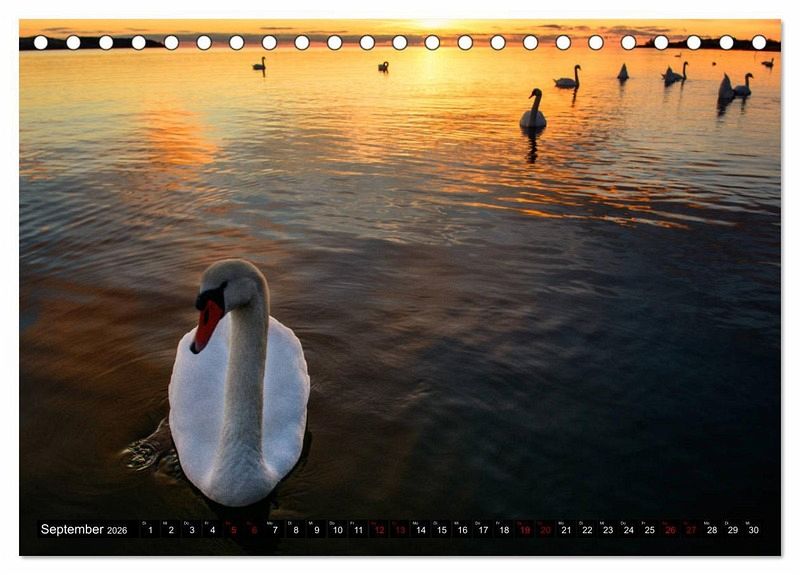The width and height of the screenshot is (800, 575).
Task: Pick day 15 in the date row
Action: (x=441, y=530)
